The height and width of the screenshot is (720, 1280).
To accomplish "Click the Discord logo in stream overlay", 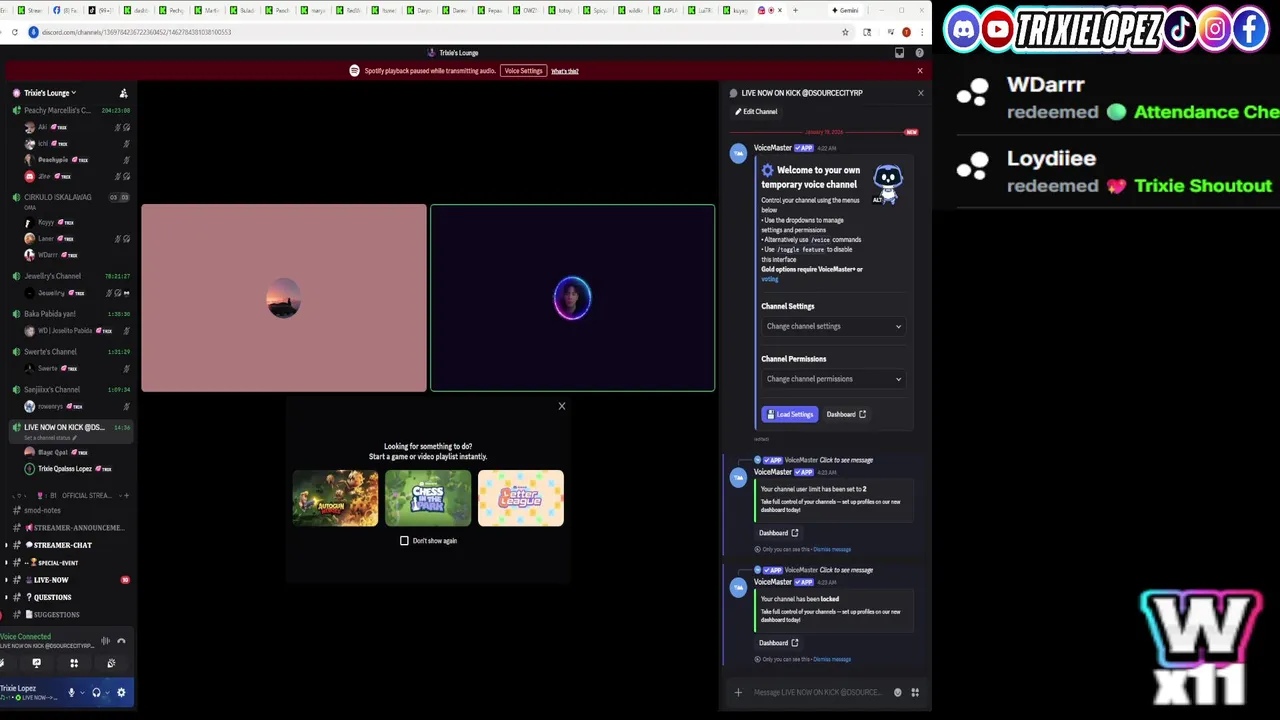I will 962,29.
